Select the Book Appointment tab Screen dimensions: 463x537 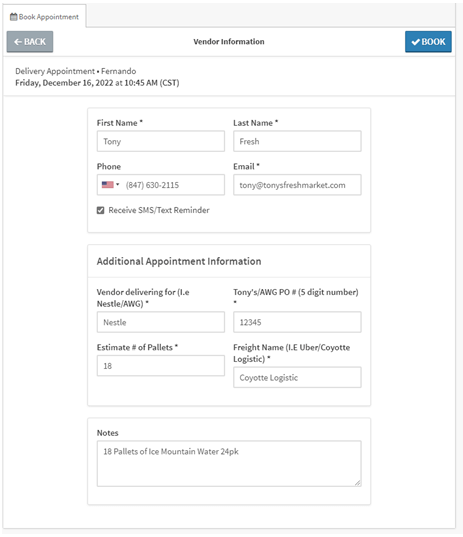click(45, 16)
